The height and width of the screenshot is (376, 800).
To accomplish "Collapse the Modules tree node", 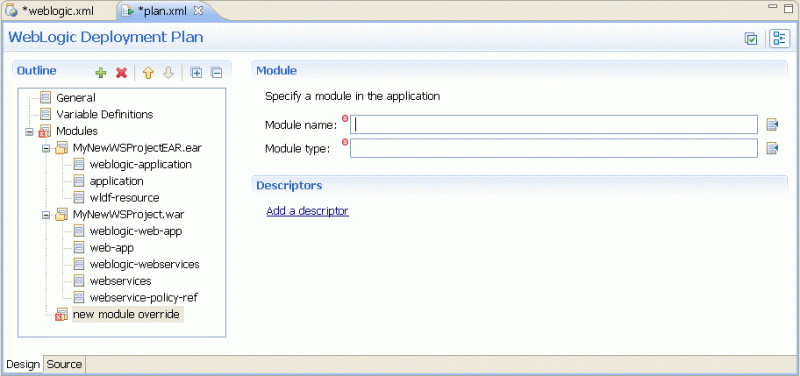I will pyautogui.click(x=29, y=132).
